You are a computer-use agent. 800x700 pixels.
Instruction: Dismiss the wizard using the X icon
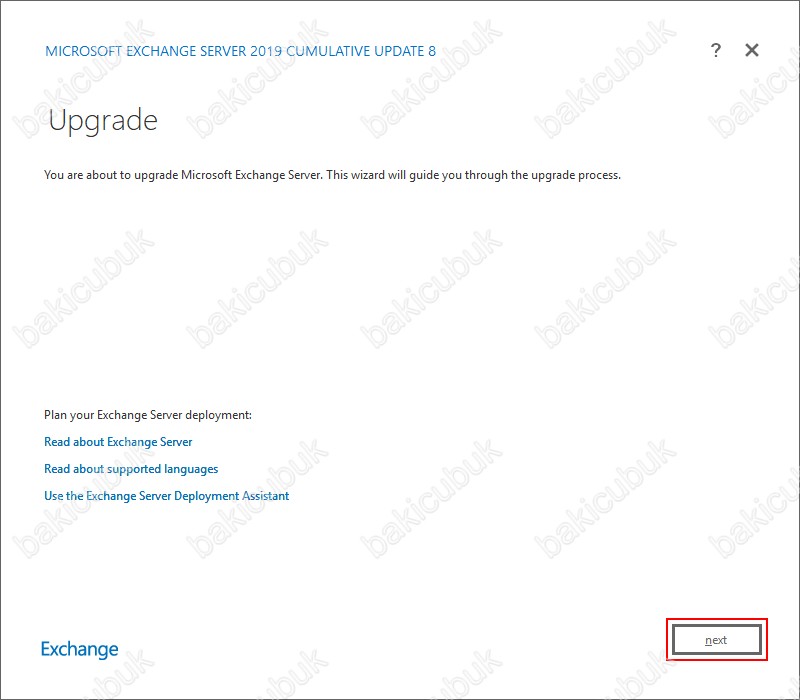752,50
